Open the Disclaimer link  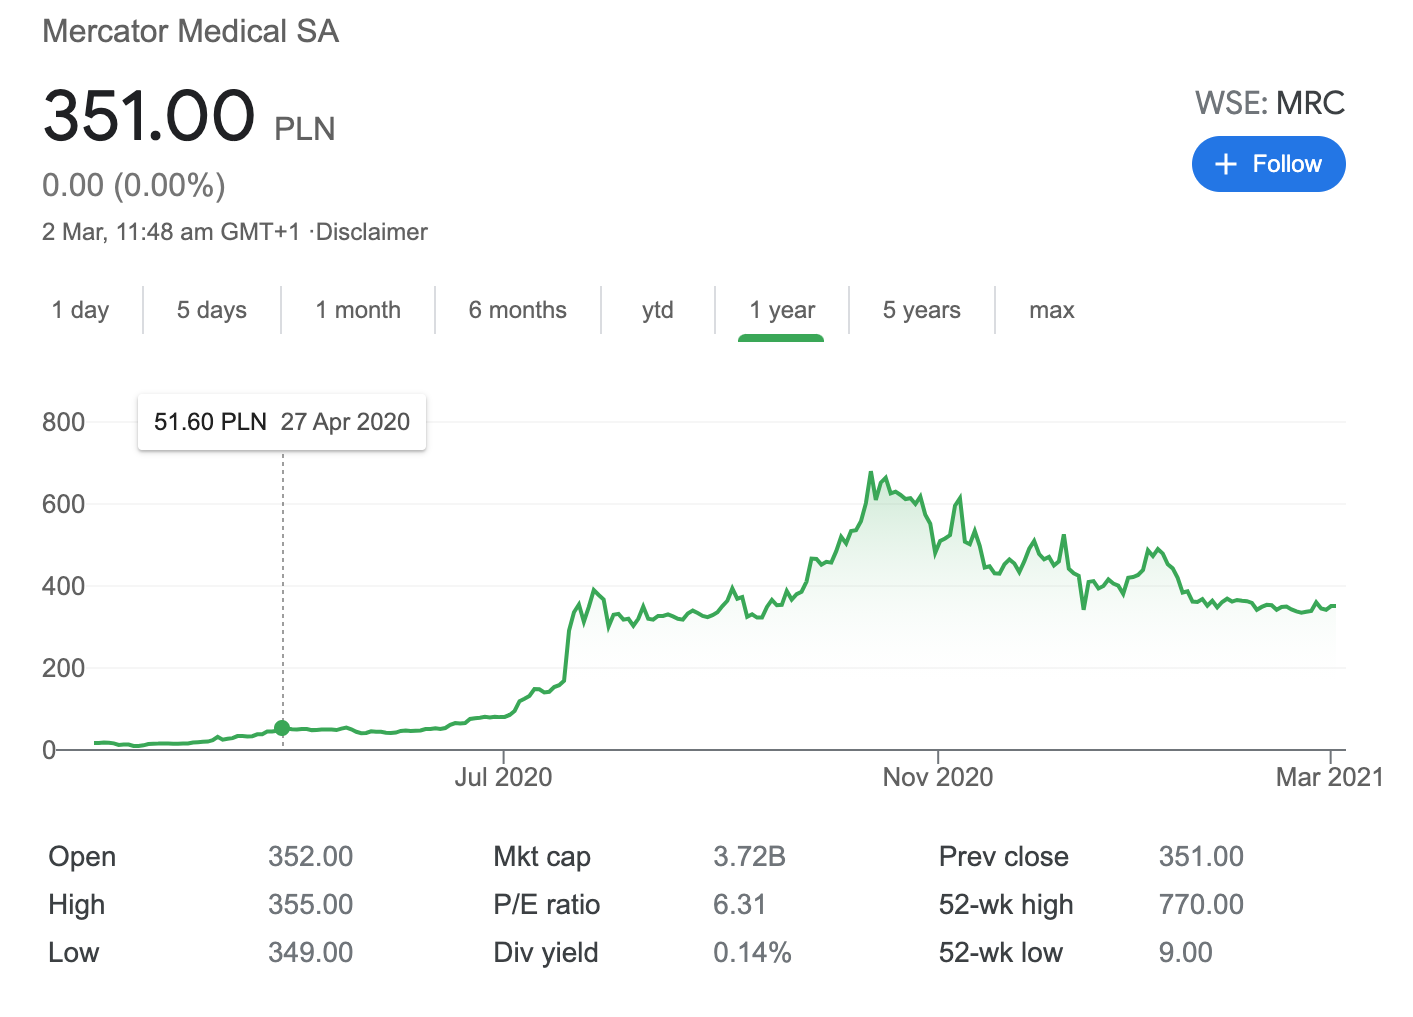372,232
